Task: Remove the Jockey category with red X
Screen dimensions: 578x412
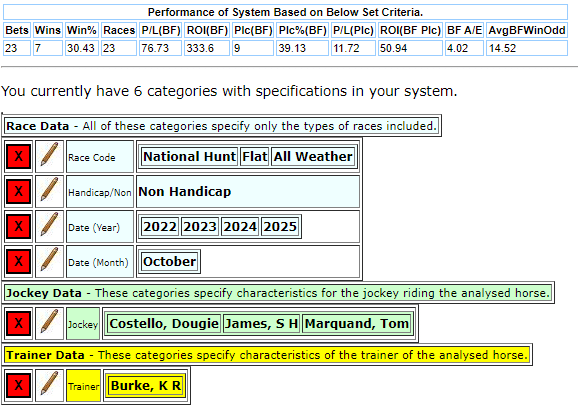Action: tap(18, 324)
